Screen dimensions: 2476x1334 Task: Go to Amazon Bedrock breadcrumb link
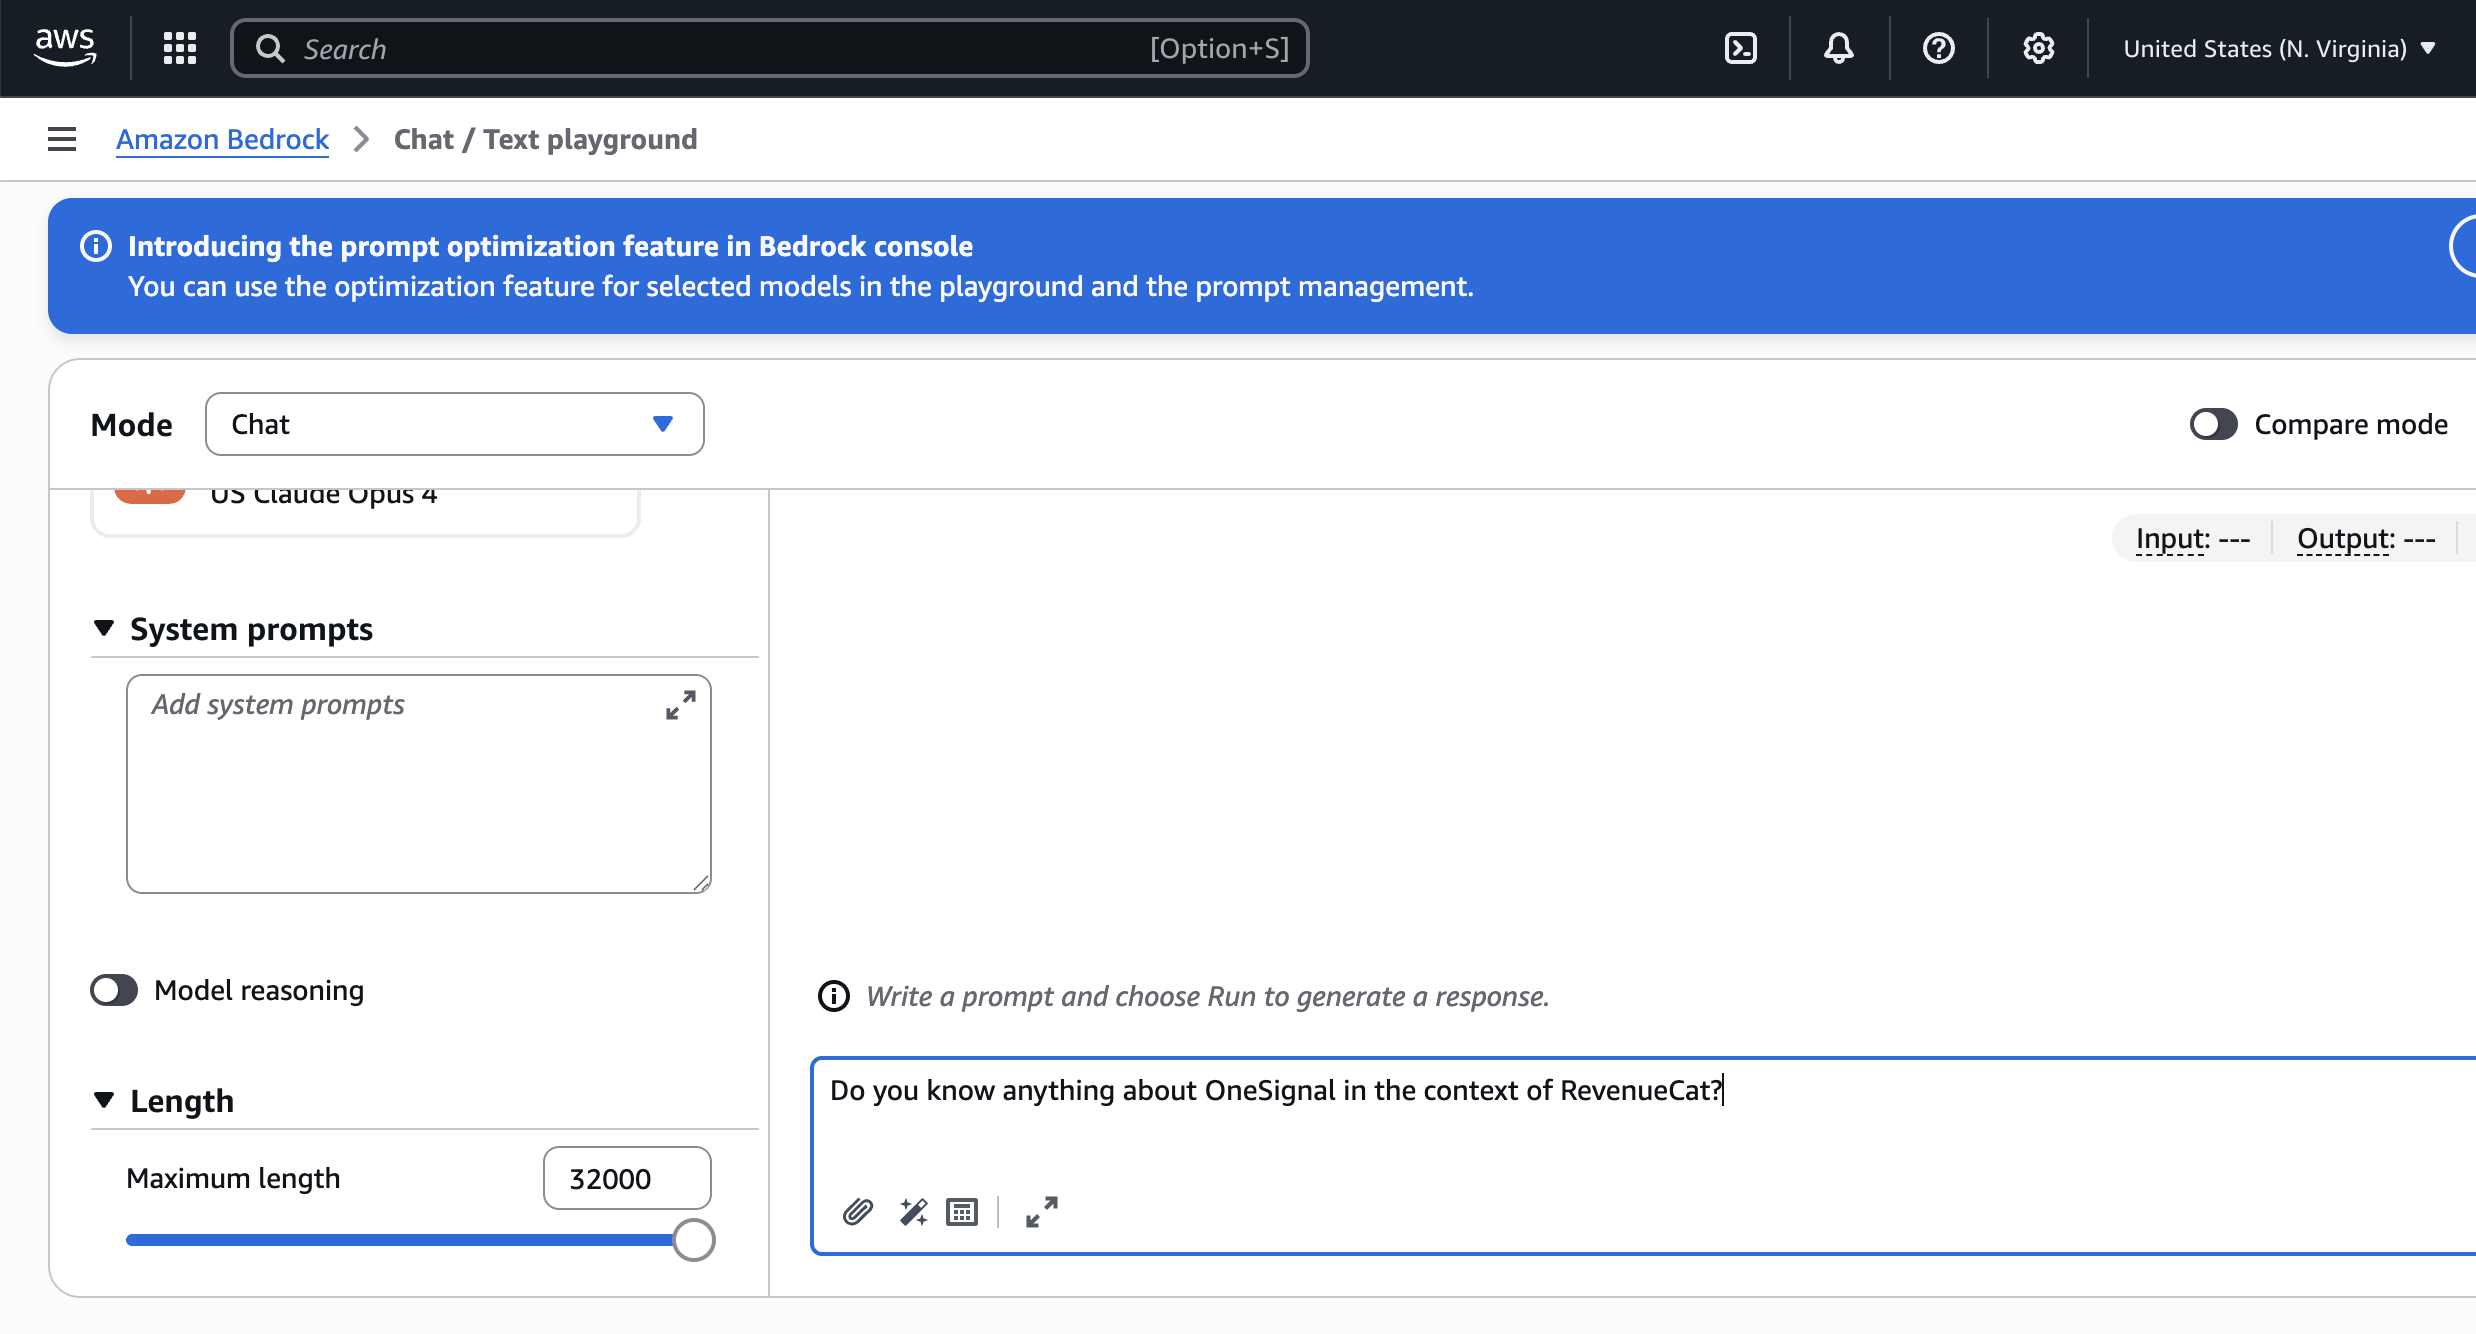coord(222,139)
